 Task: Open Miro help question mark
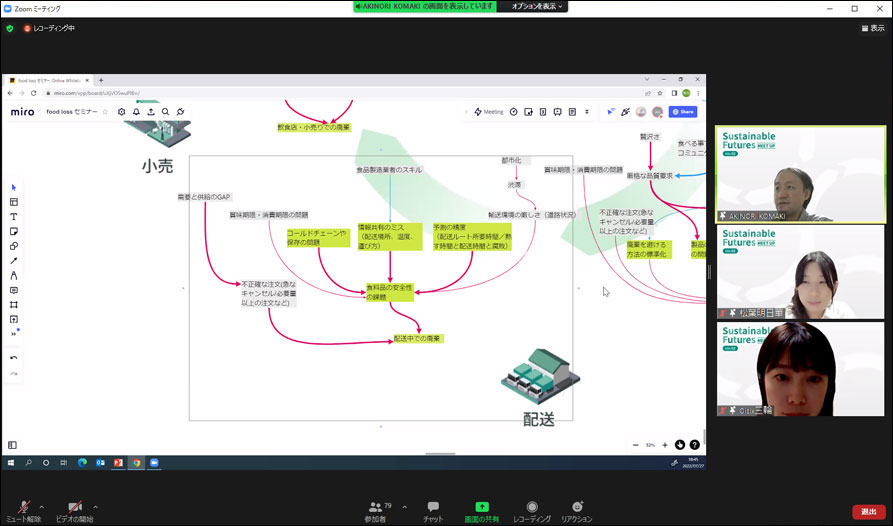point(695,445)
